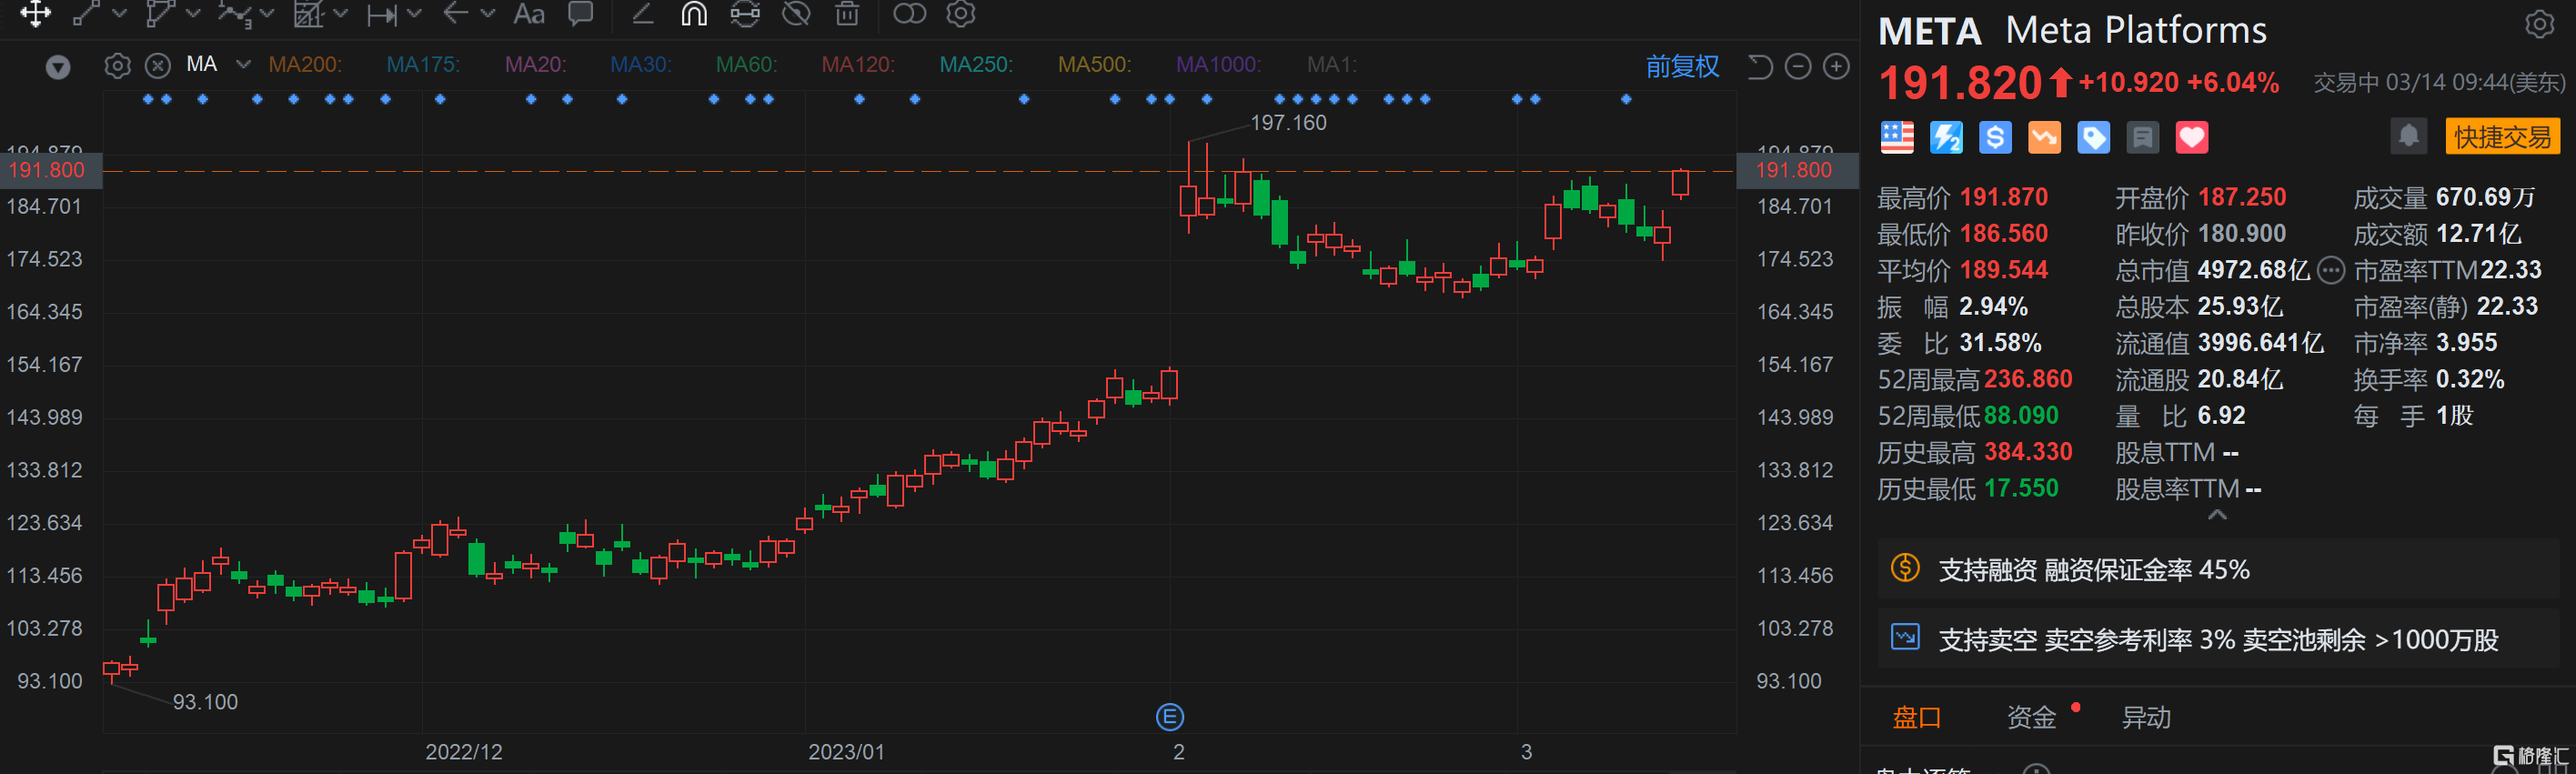The height and width of the screenshot is (774, 2576).
Task: Toggle the red heart favorite icon
Action: 2191,138
